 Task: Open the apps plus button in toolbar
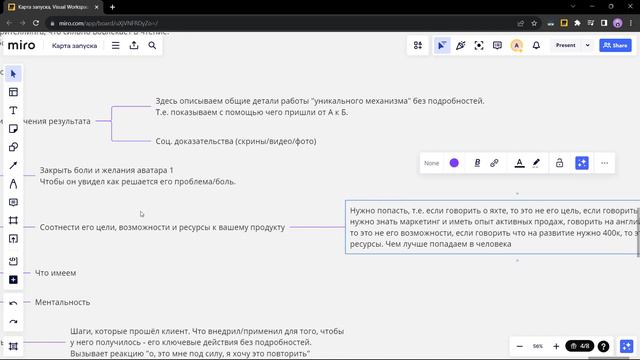point(13,280)
